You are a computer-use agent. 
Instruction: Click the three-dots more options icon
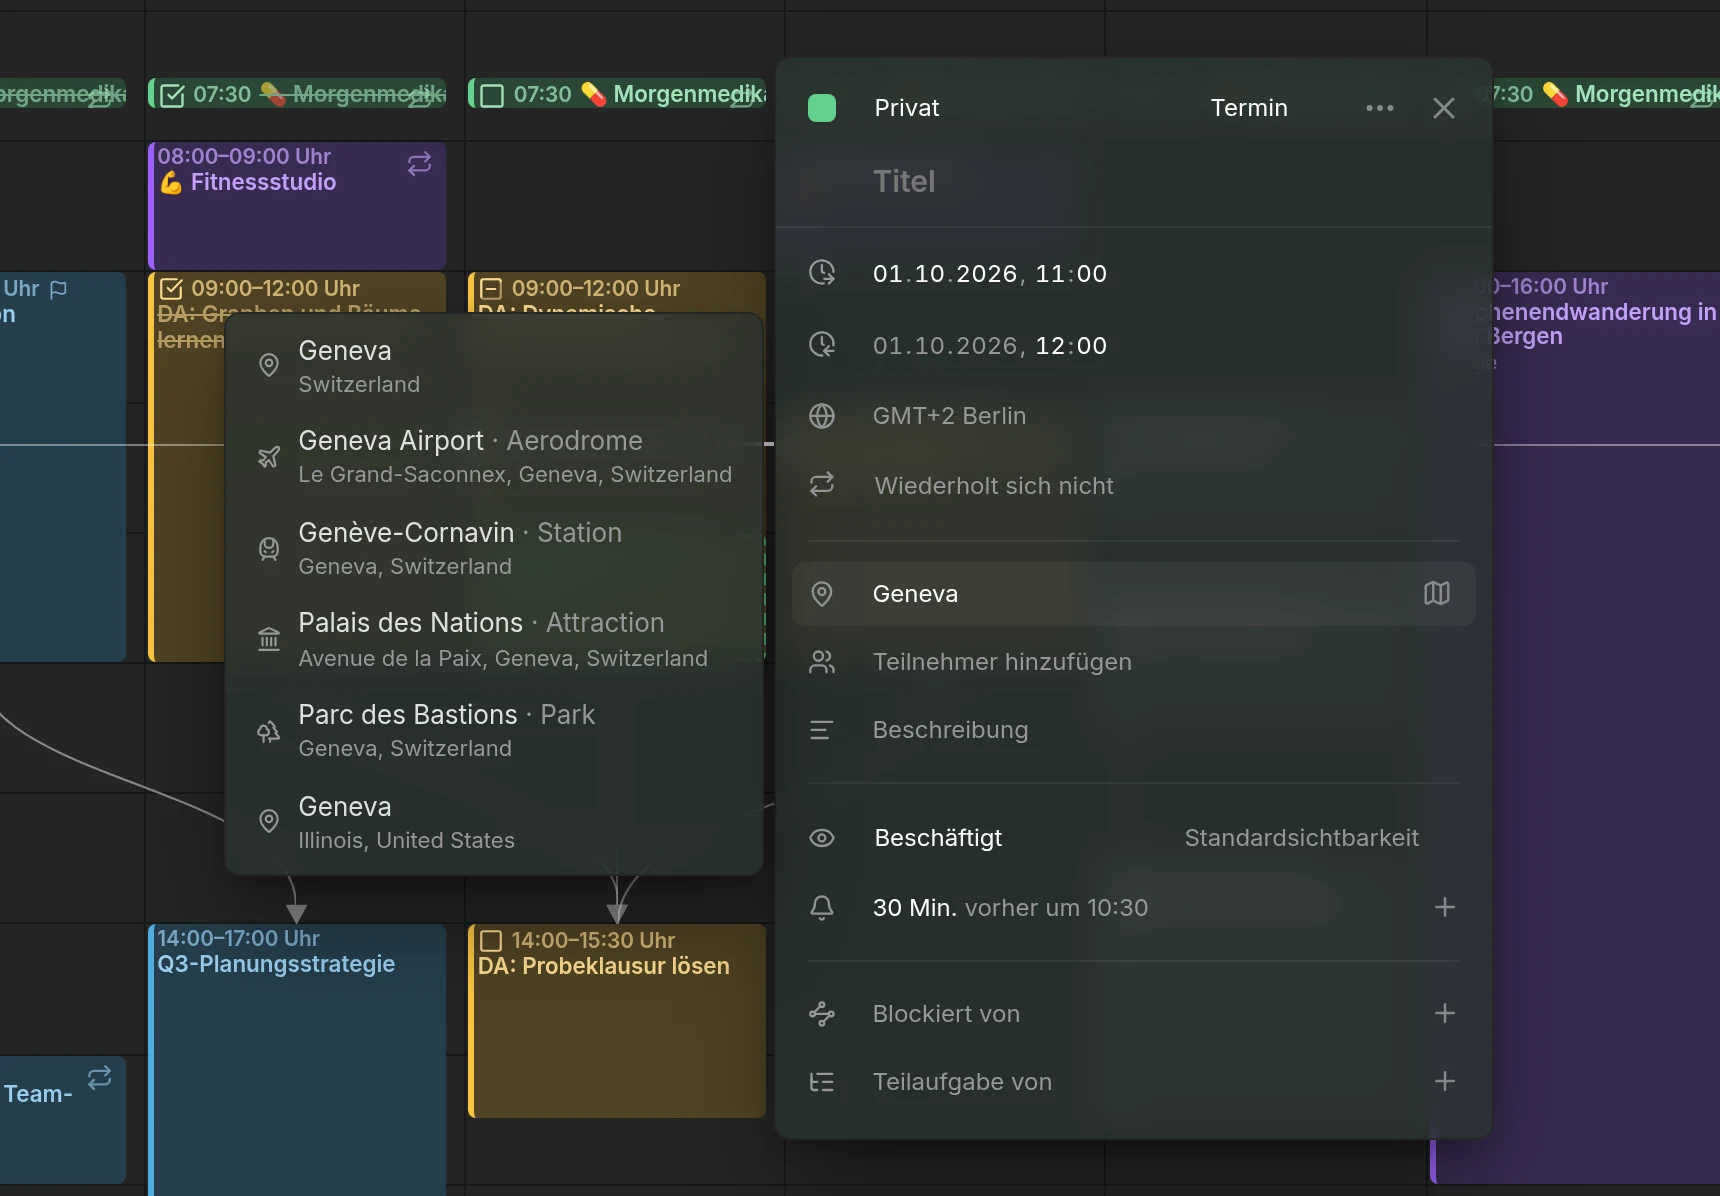1380,108
